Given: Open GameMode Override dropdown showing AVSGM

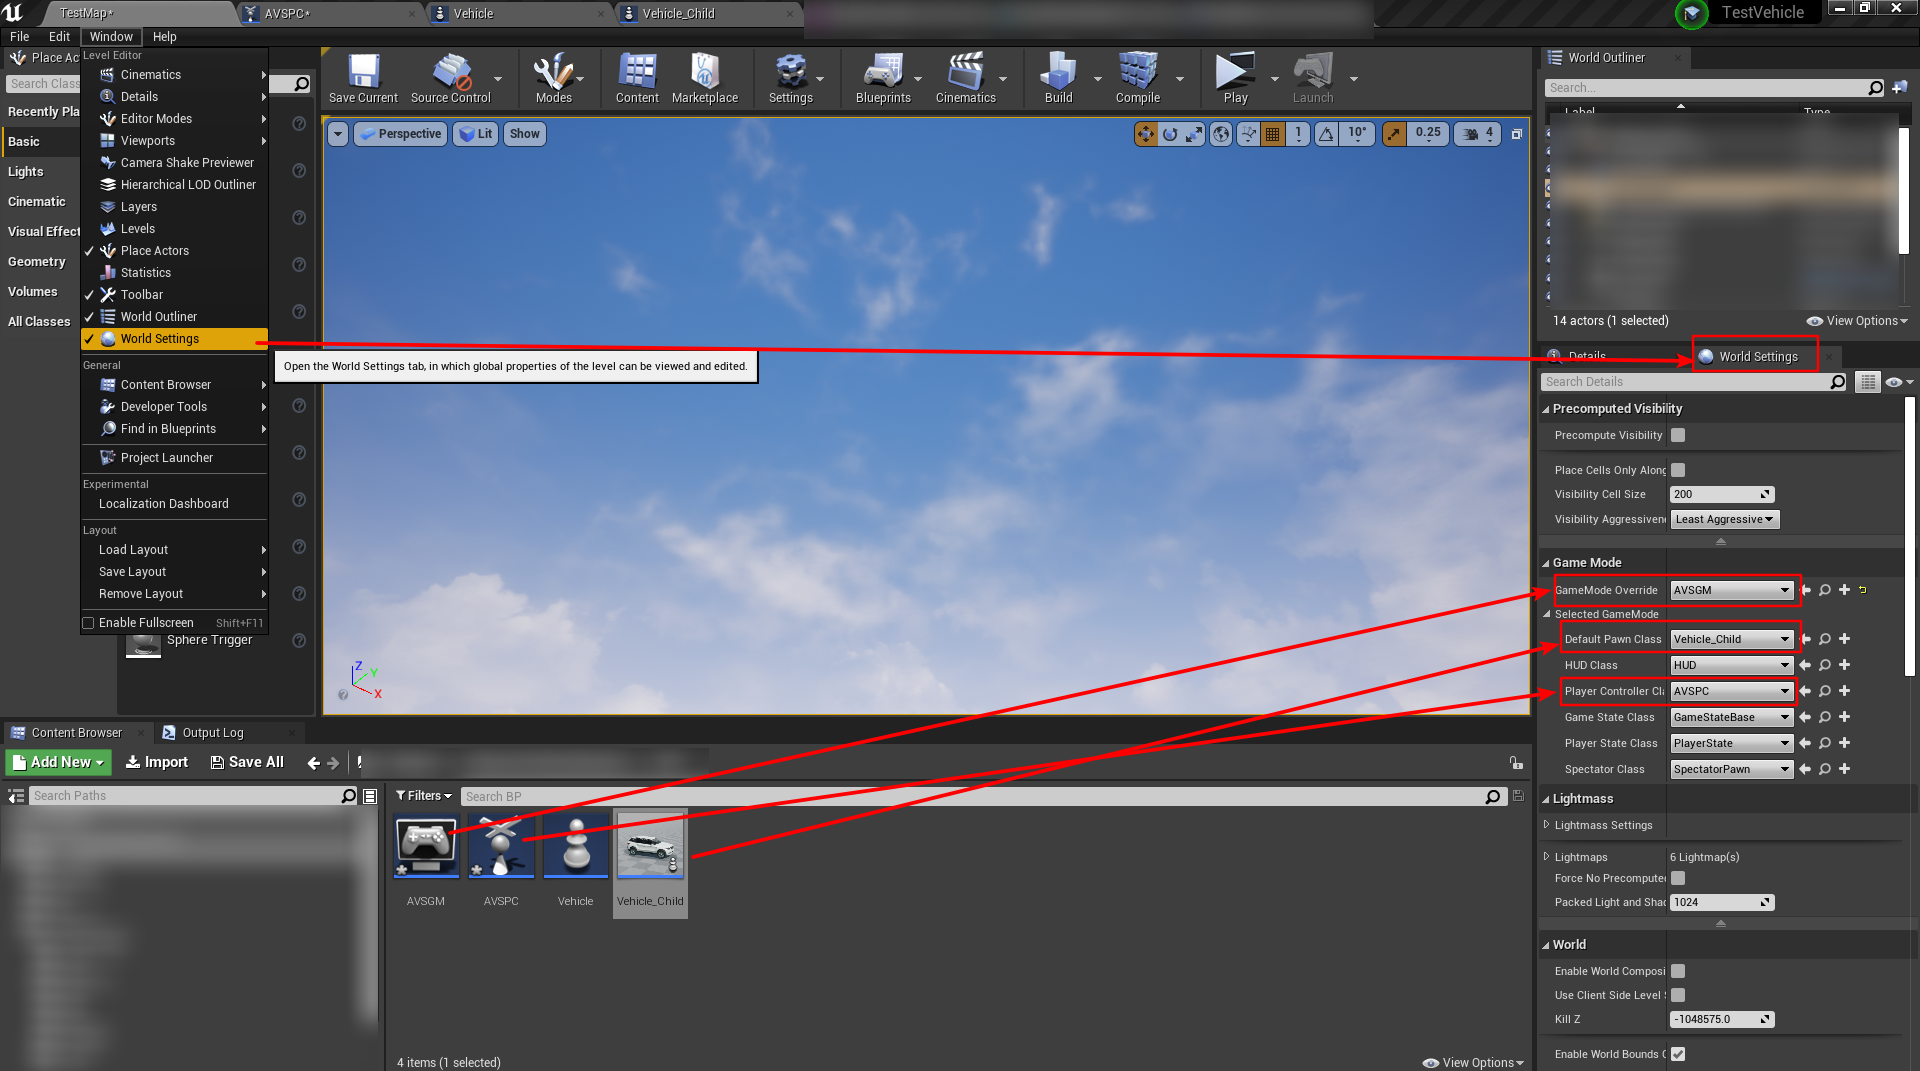Looking at the screenshot, I should [x=1732, y=590].
